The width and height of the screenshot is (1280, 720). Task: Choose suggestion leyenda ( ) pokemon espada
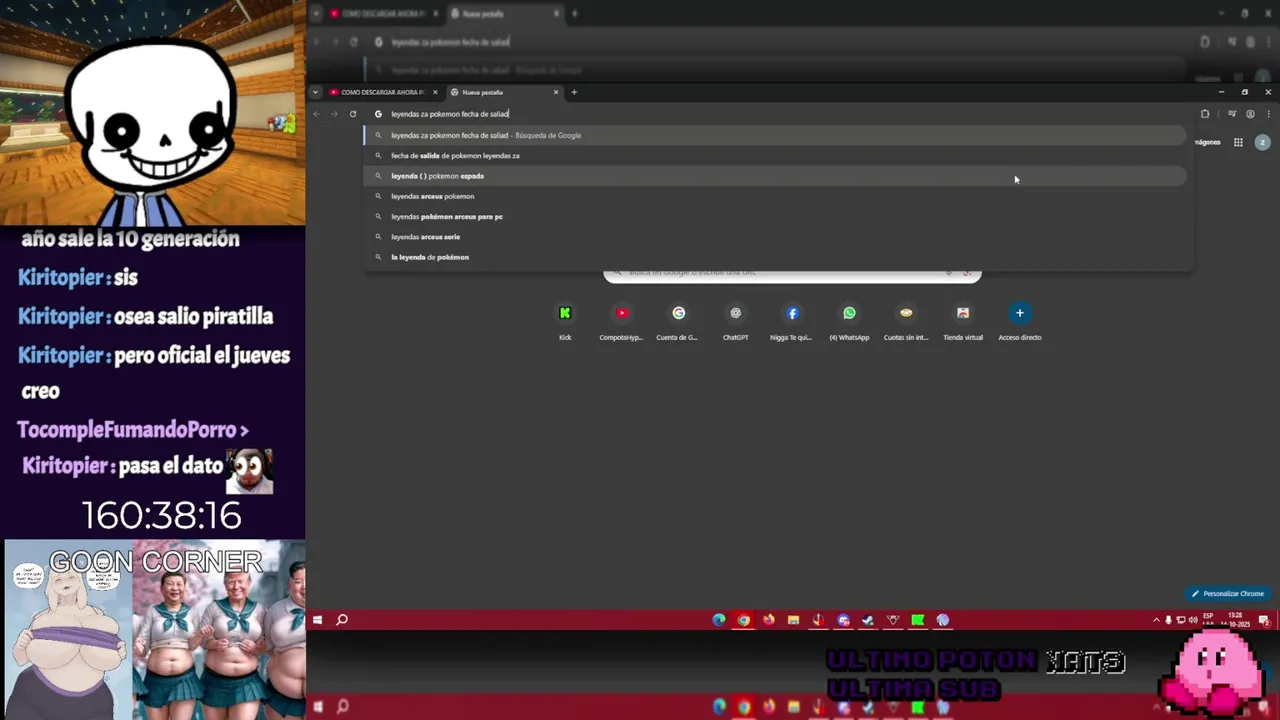[x=775, y=176]
